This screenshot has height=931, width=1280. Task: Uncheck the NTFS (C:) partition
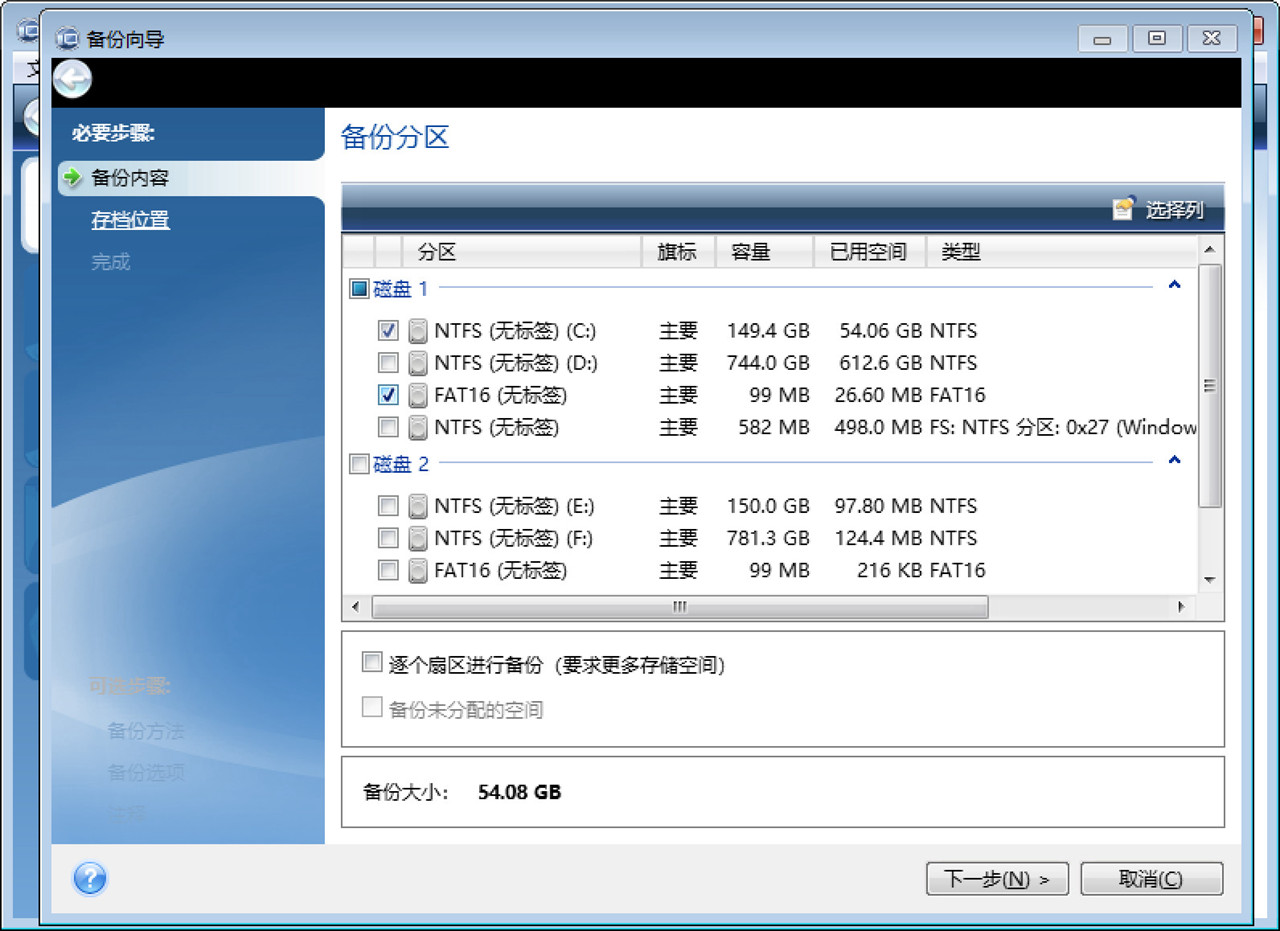coord(387,330)
